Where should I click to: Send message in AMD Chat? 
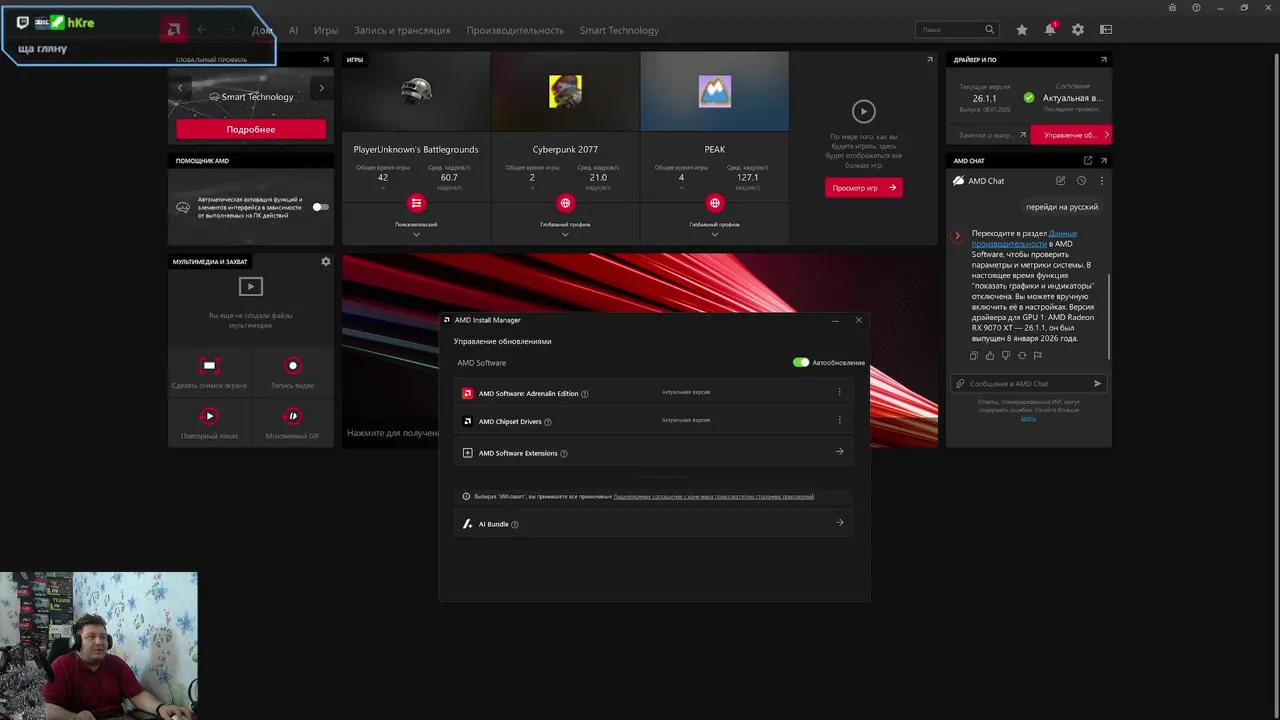pos(1097,384)
